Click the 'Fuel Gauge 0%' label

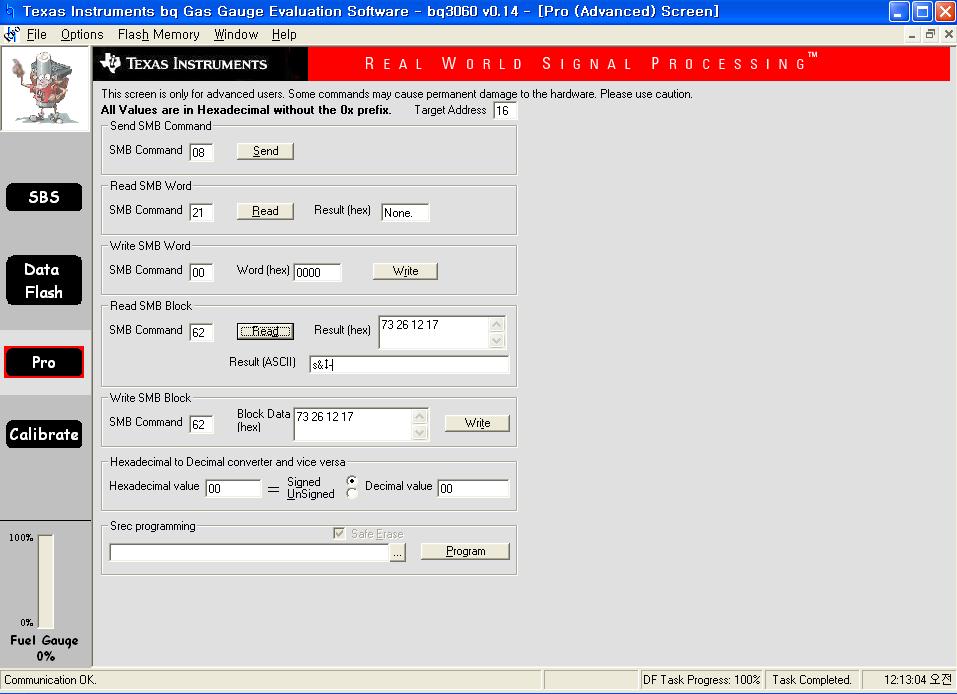click(45, 648)
